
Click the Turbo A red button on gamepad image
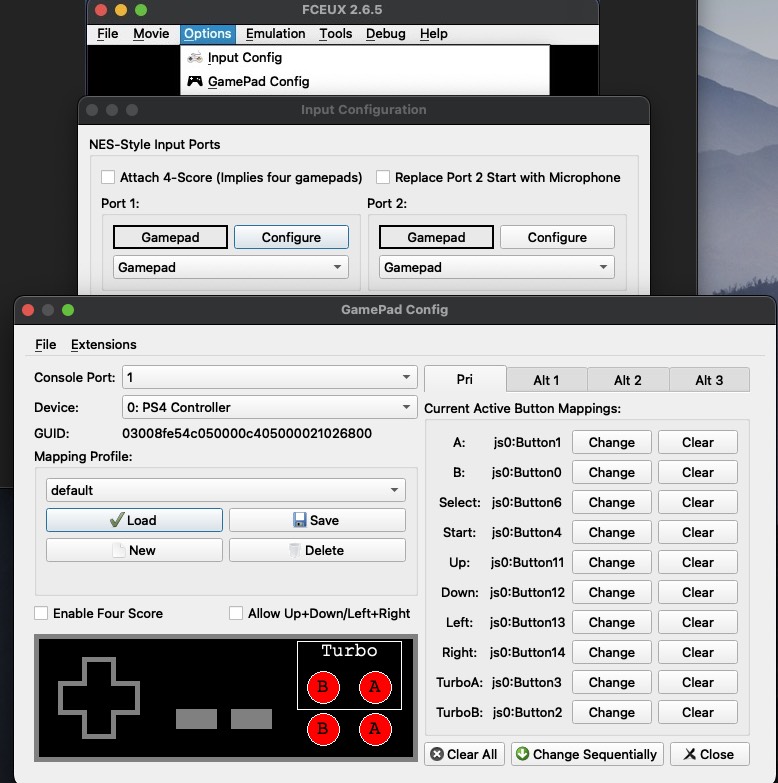tap(374, 687)
